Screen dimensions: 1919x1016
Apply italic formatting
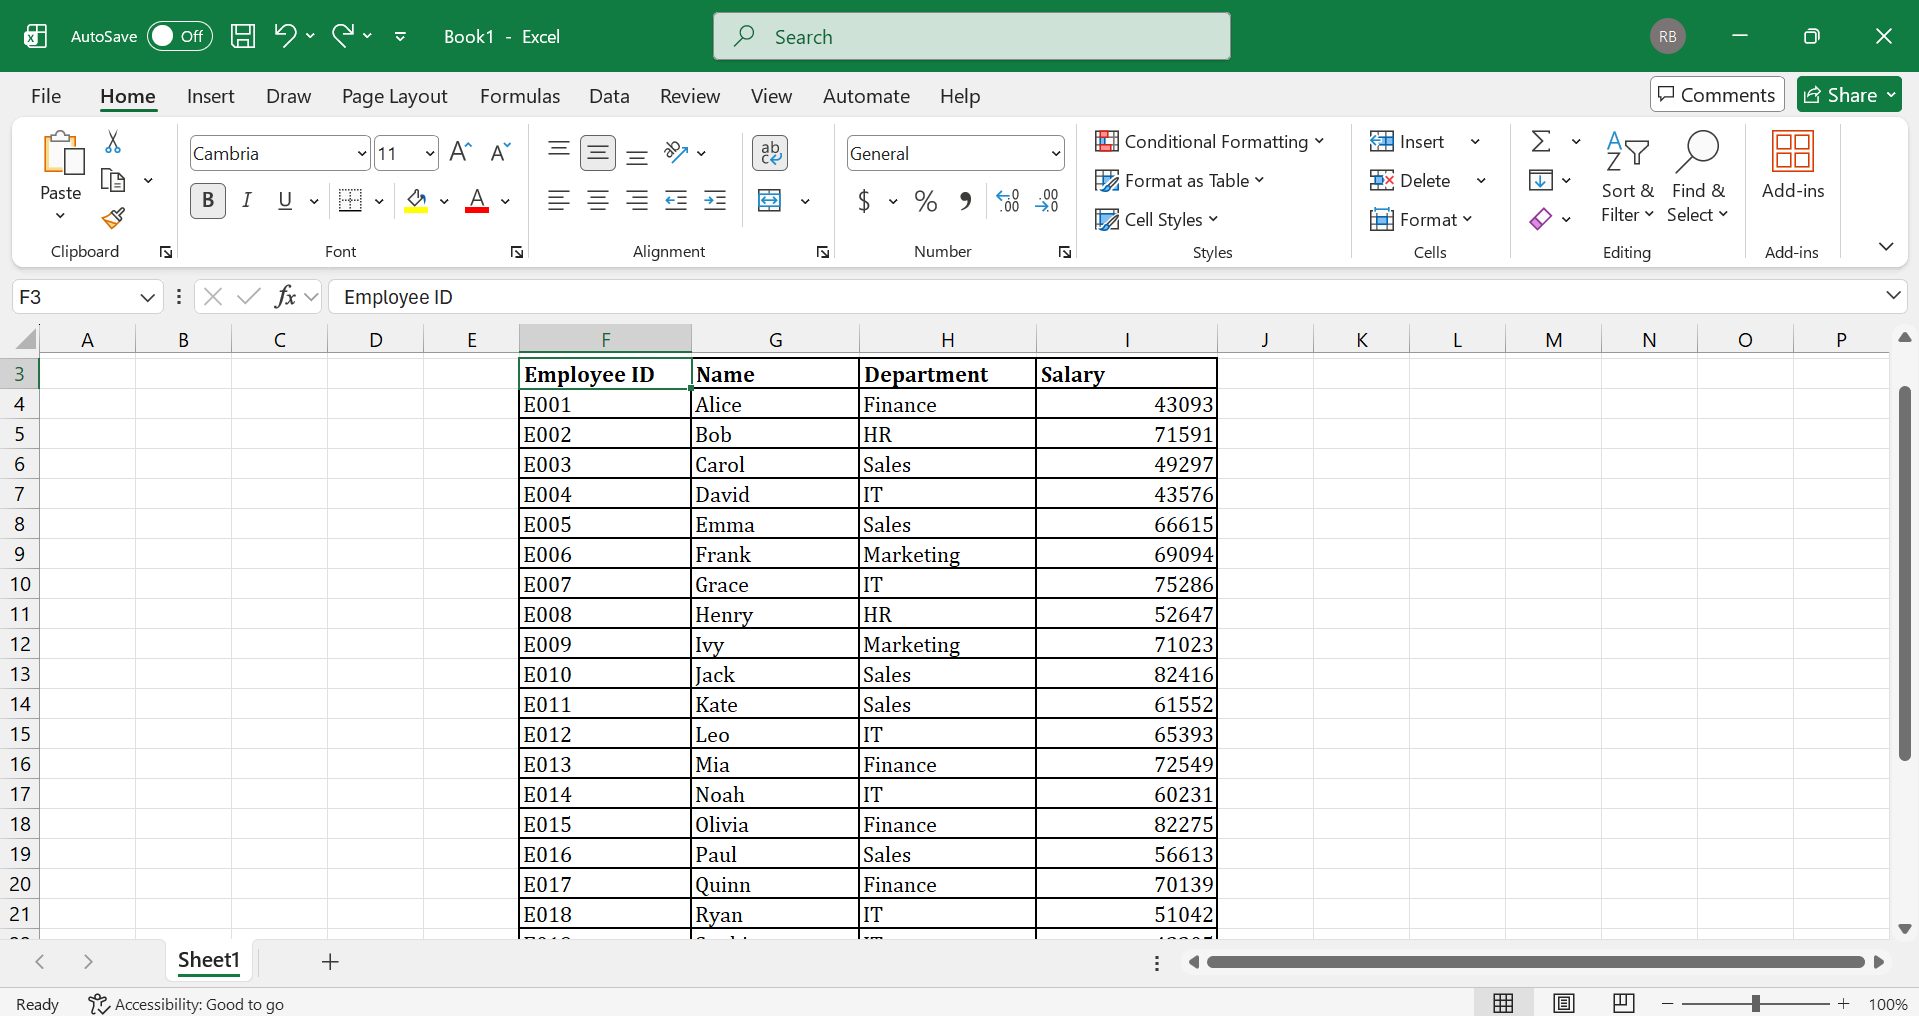[x=246, y=200]
